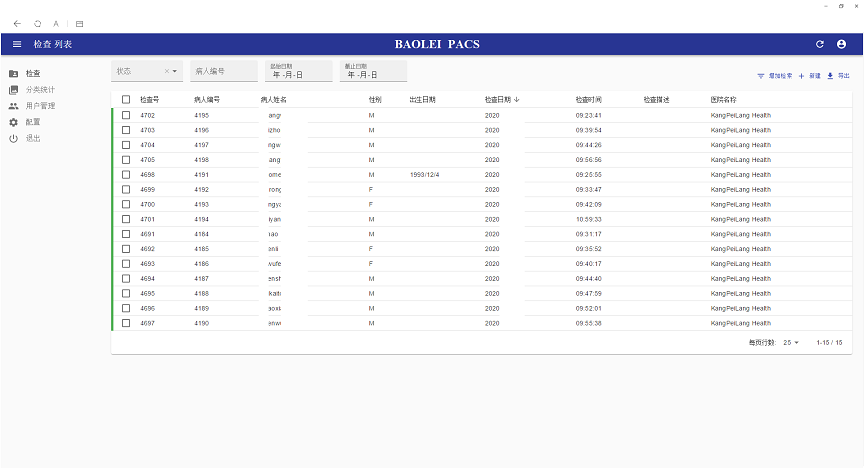Open the user account profile icon
This screenshot has width=864, height=468.
coord(841,44)
